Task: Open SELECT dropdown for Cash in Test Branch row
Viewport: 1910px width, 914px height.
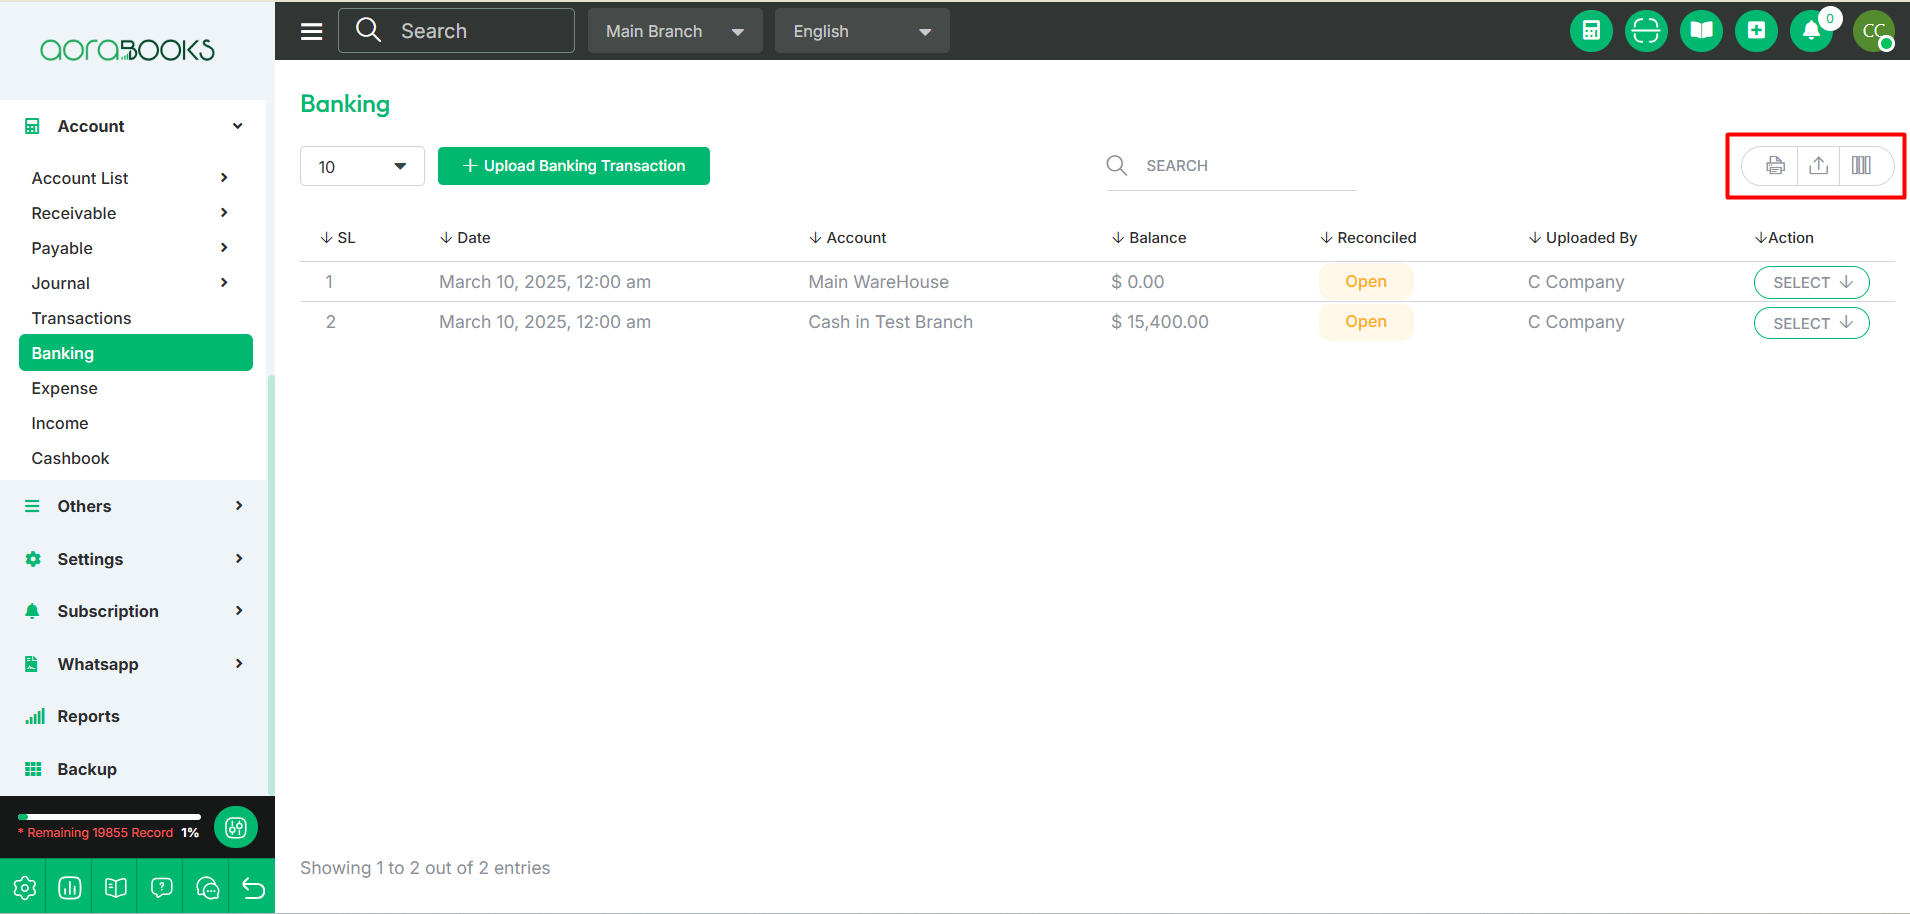Action: coord(1812,323)
